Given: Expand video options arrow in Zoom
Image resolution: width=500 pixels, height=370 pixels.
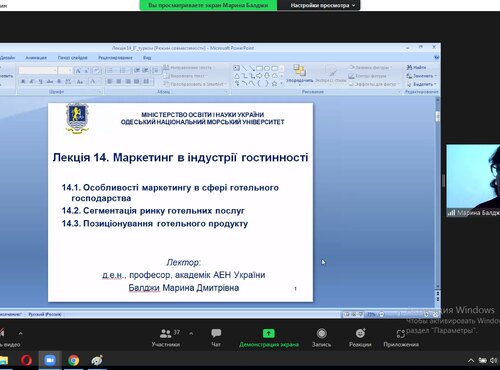Looking at the screenshot, I should click(x=20, y=333).
